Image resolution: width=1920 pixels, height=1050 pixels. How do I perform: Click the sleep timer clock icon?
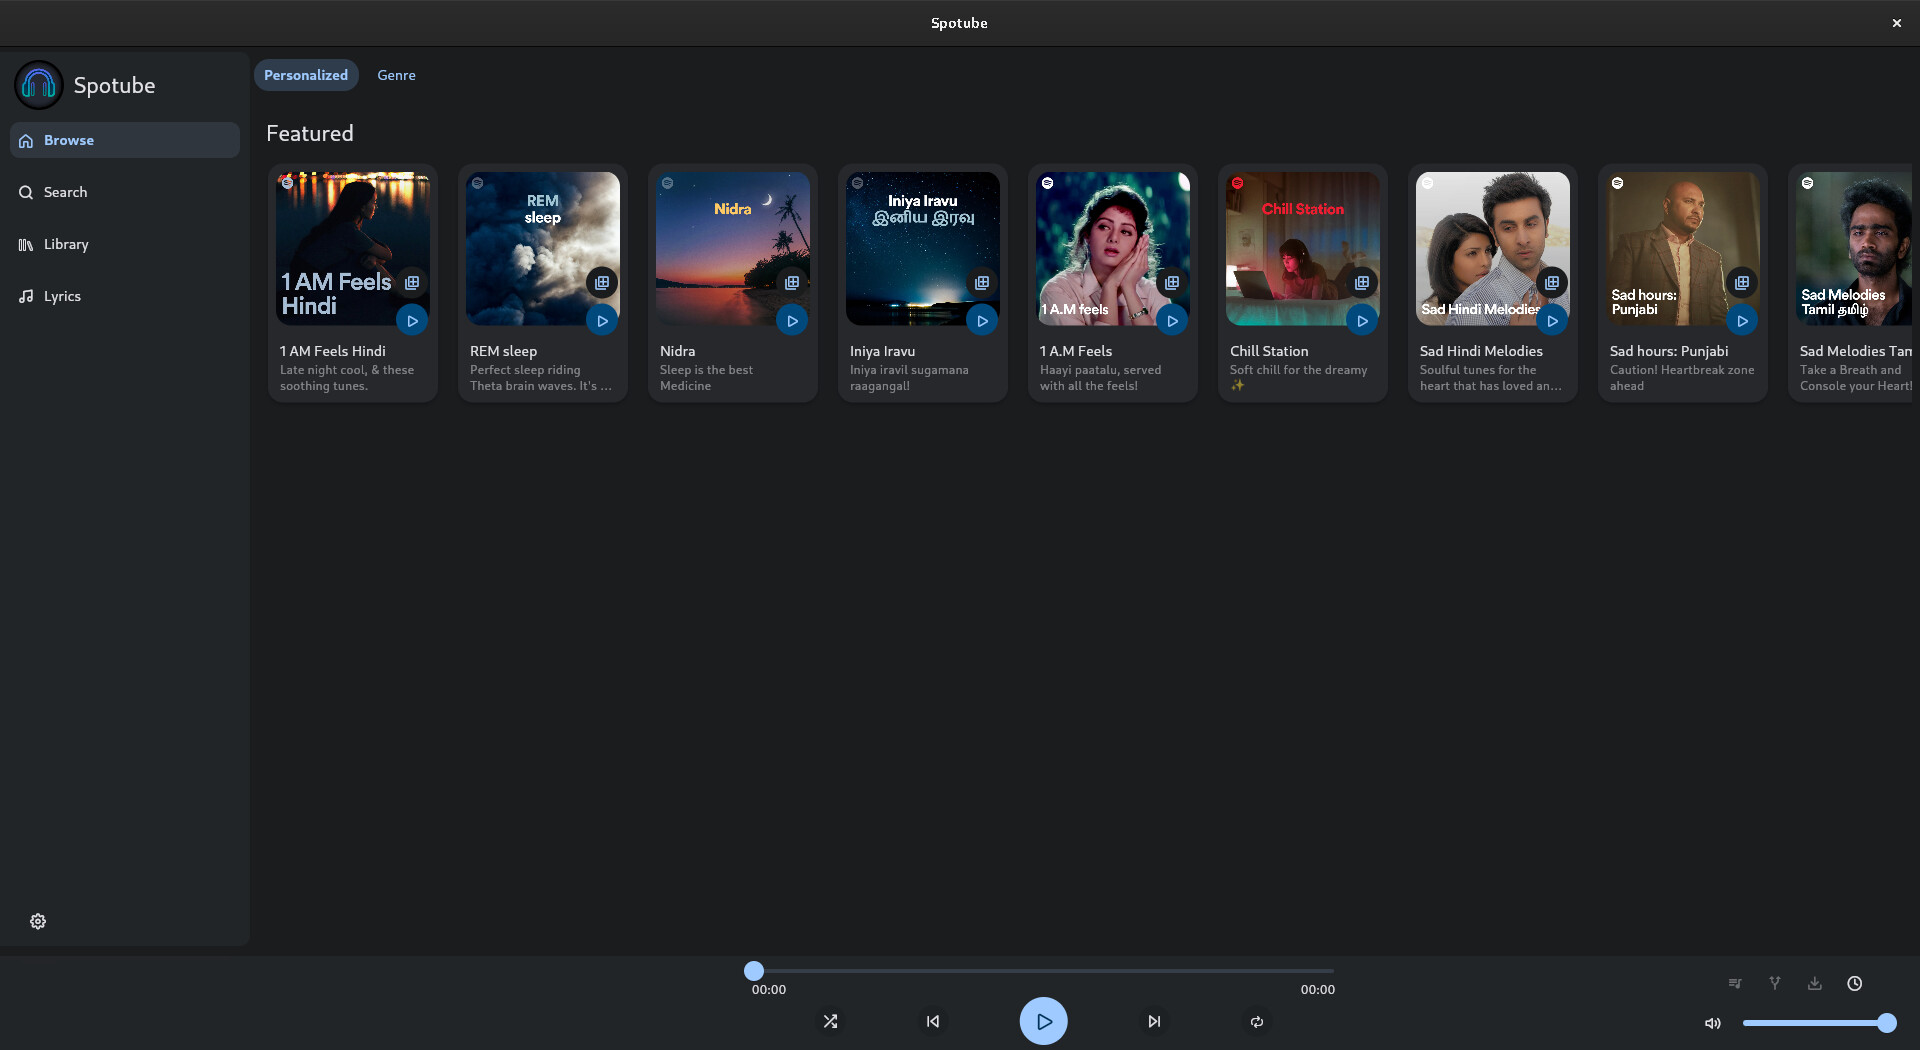(x=1855, y=983)
